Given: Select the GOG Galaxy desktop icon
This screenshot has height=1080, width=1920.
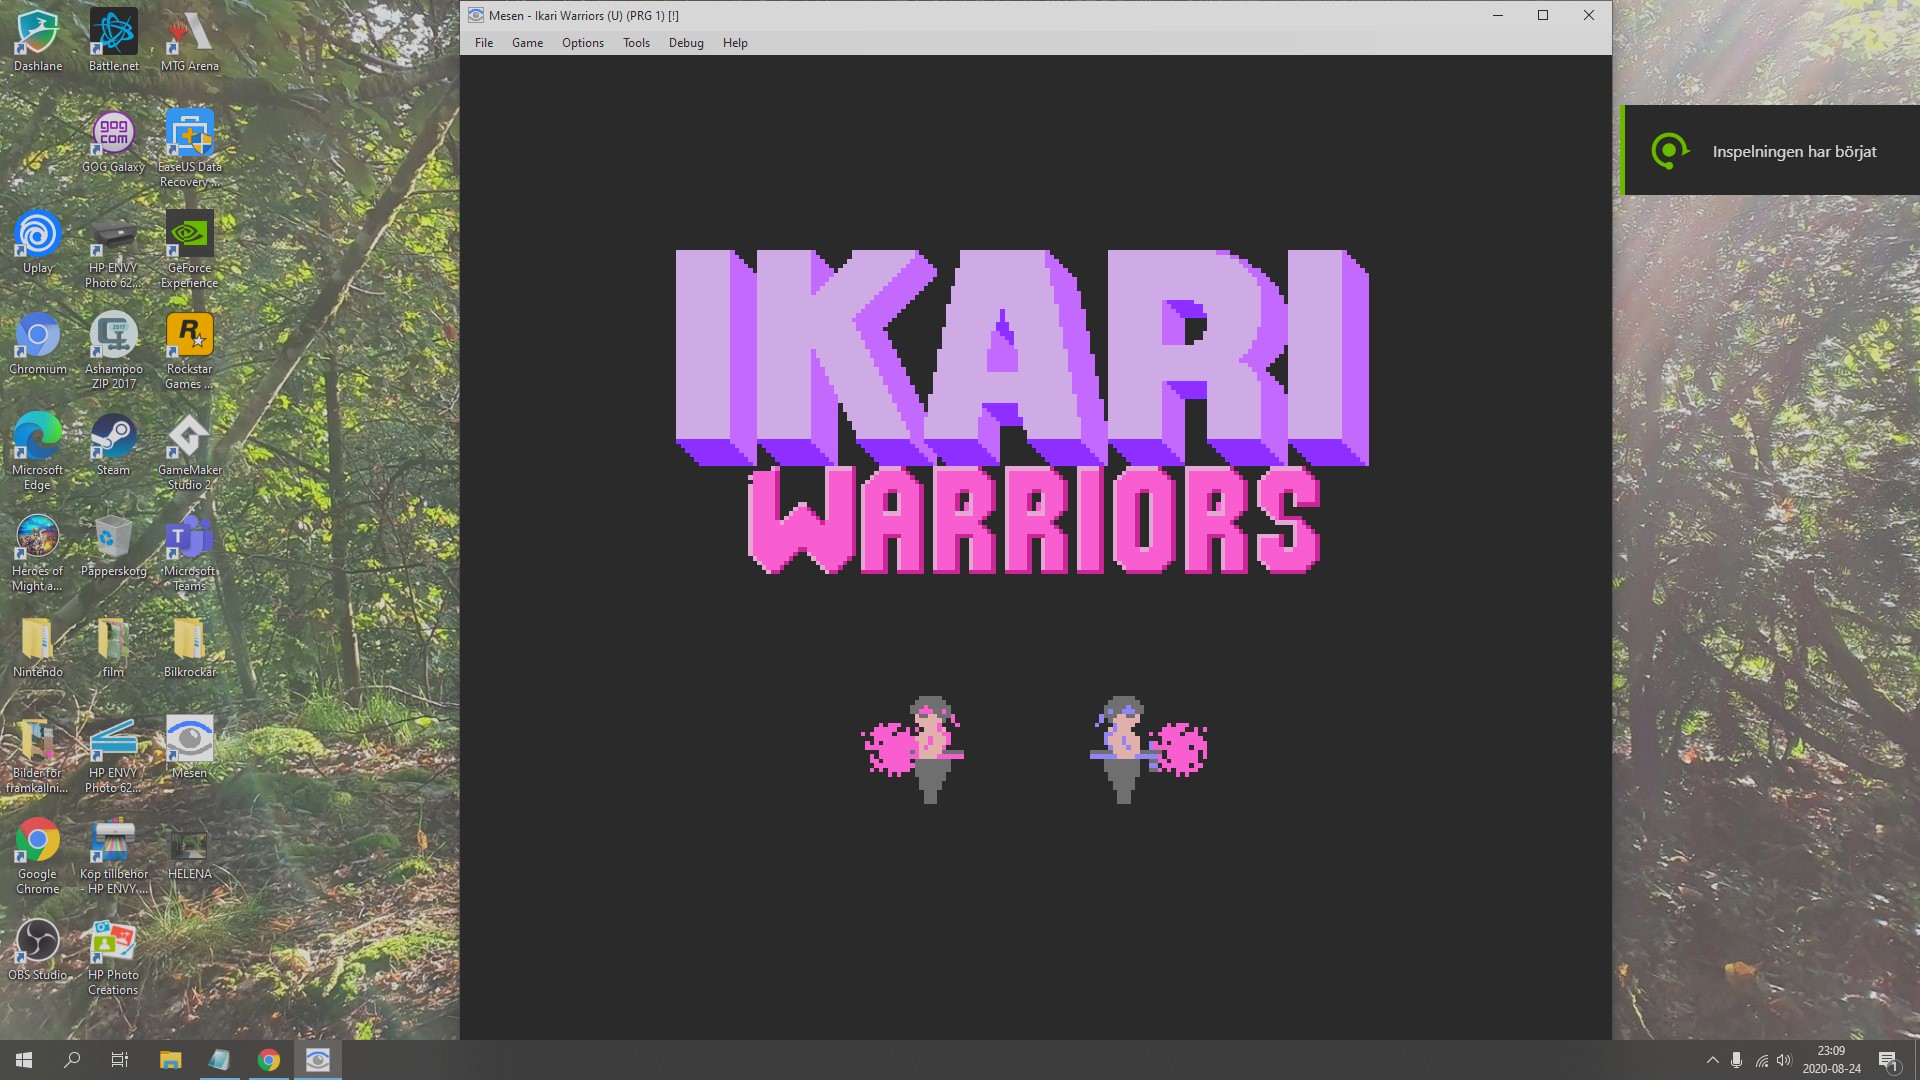Looking at the screenshot, I should click(x=114, y=142).
